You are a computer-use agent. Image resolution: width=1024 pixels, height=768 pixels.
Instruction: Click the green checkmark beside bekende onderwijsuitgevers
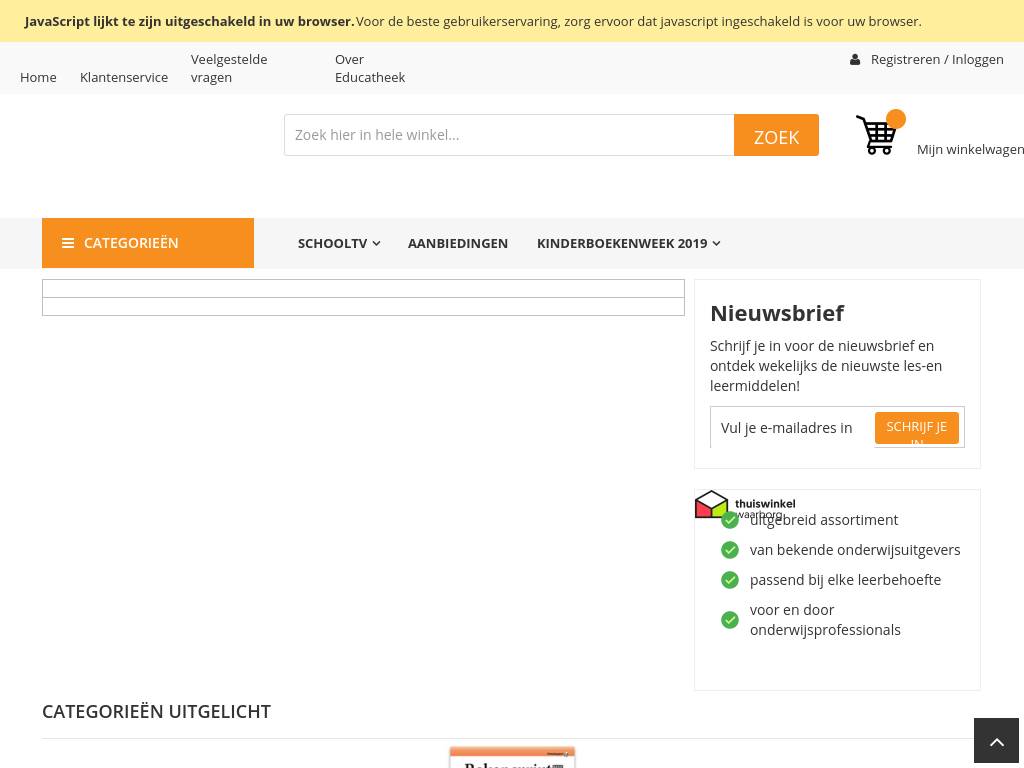(730, 550)
